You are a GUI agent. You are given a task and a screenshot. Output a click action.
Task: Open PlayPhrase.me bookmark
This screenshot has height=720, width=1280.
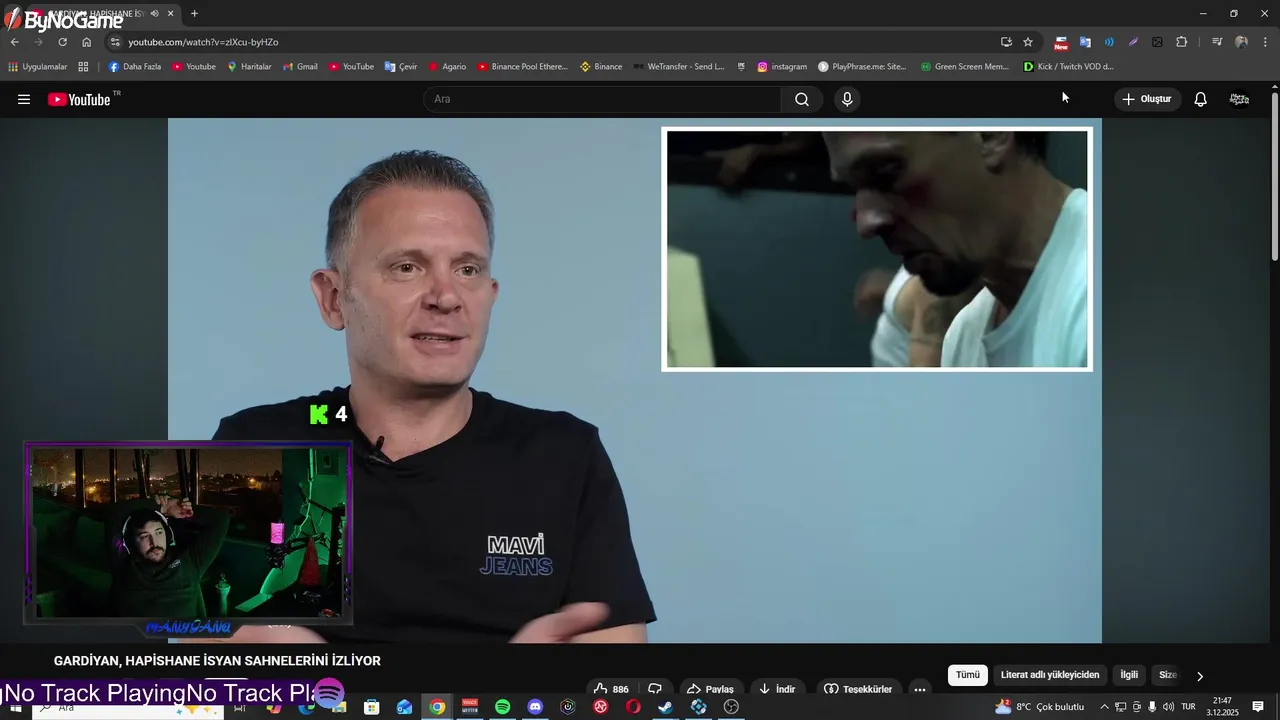[862, 67]
